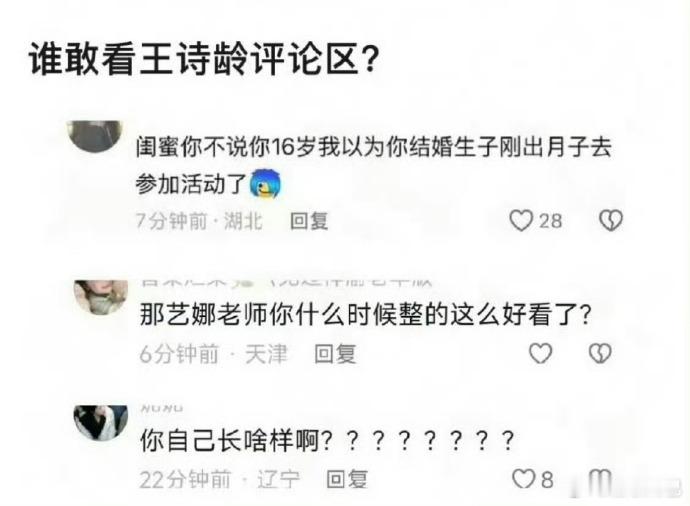This screenshot has width=690, height=506.
Task: Dislike the Tianjin comment with broken heart
Action: point(600,353)
